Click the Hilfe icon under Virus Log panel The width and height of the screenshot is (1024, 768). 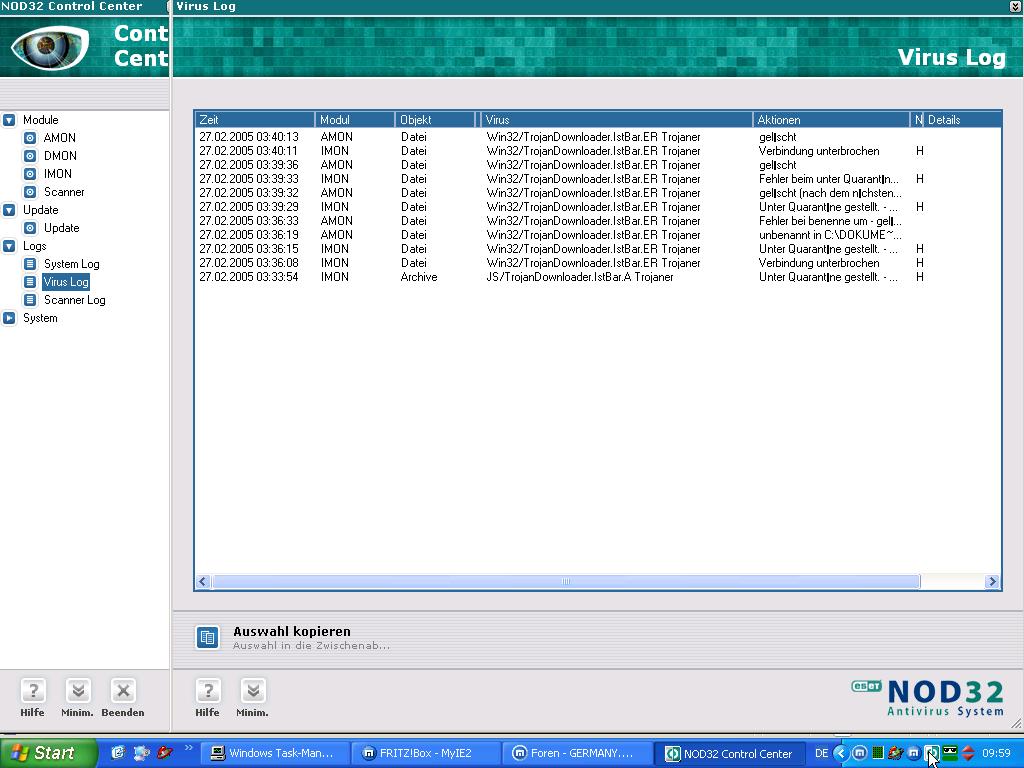(x=208, y=690)
